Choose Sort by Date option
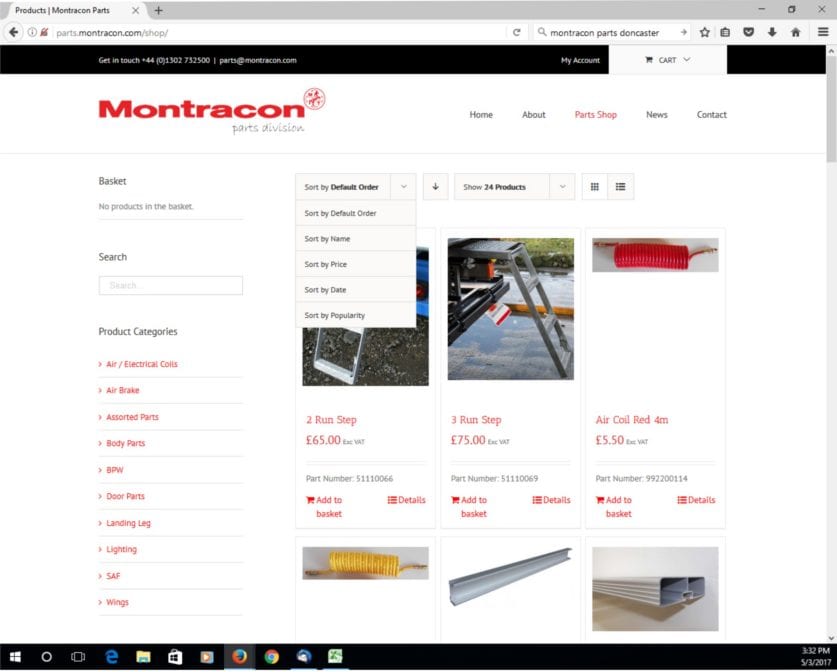The height and width of the screenshot is (672, 837). point(356,290)
